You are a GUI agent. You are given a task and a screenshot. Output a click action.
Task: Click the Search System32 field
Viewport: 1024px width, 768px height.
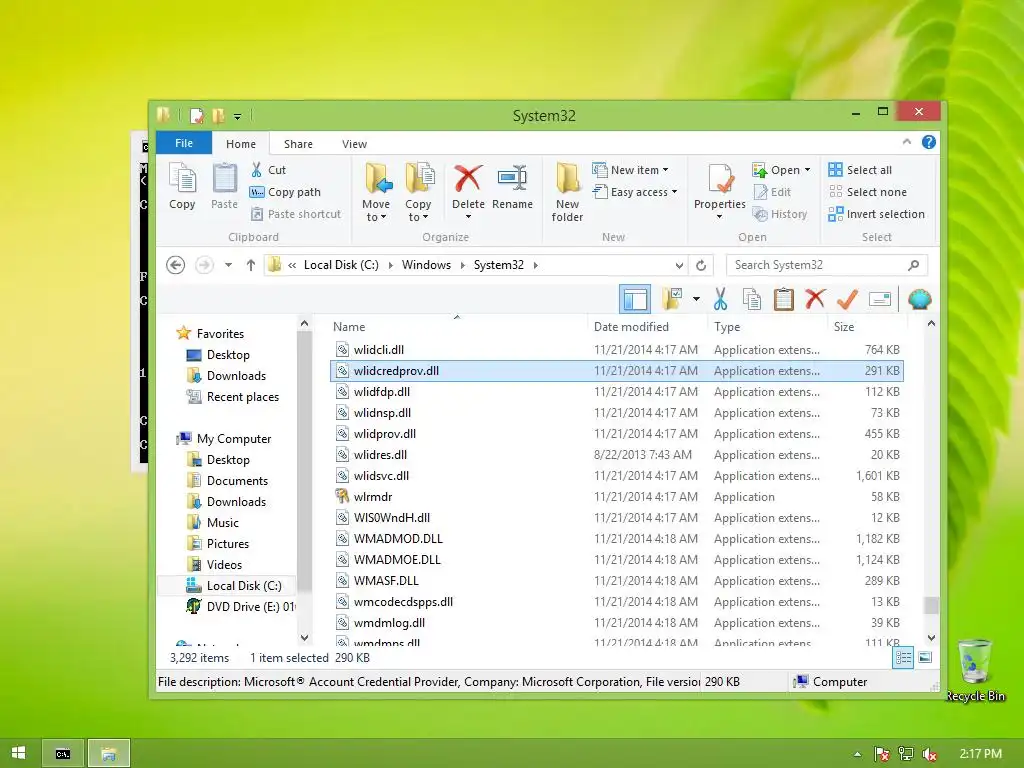coord(827,265)
